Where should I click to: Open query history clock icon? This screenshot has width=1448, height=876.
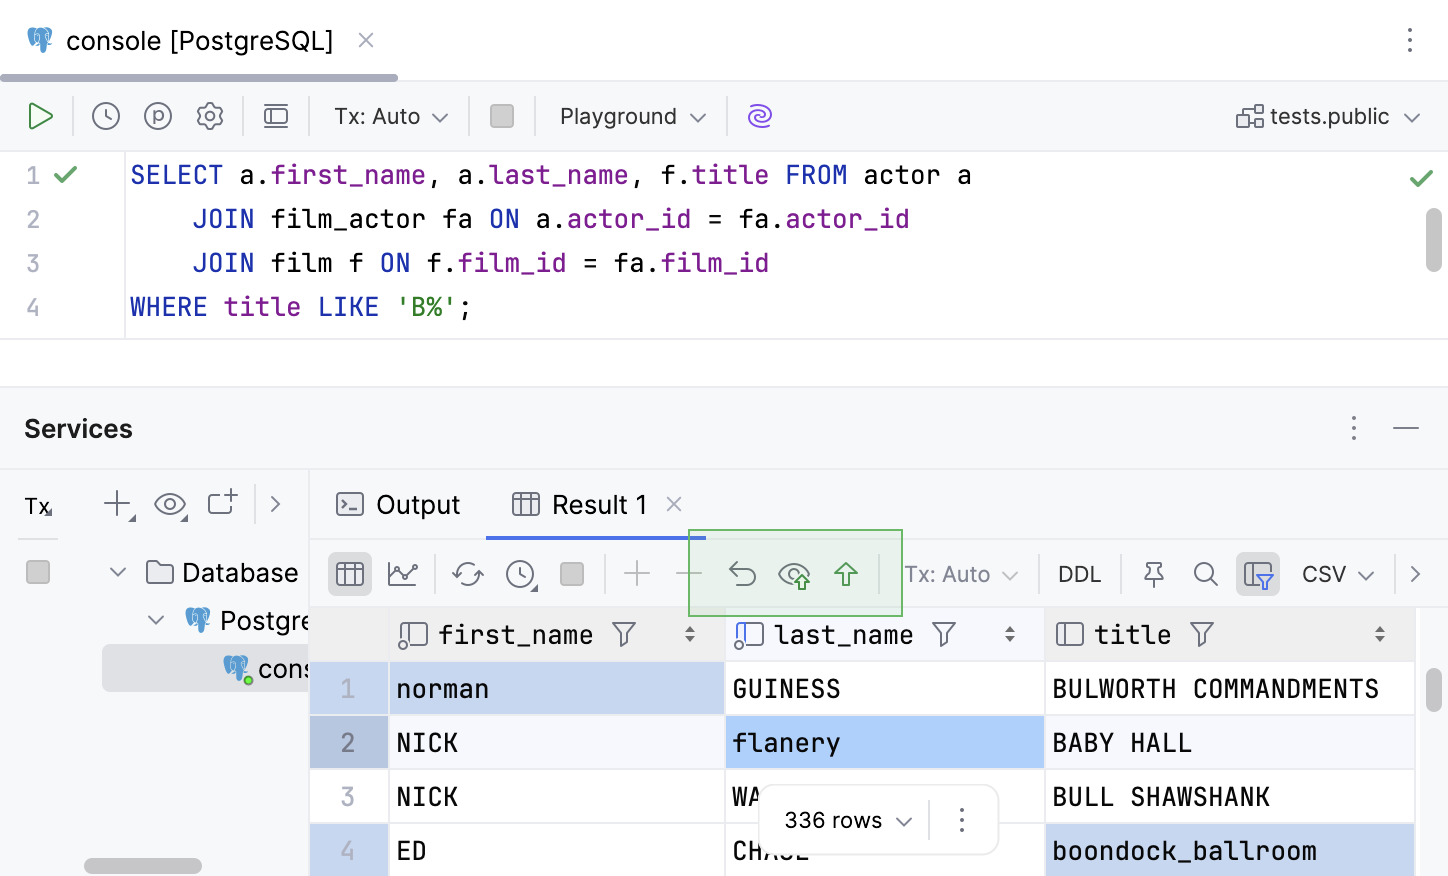coord(106,116)
